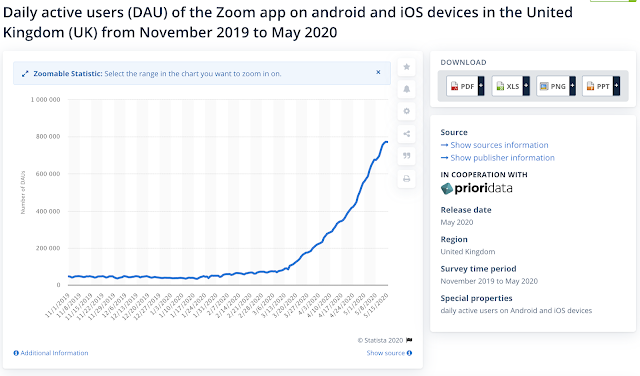
Task: Expand PNG download plus arrow
Action: click(x=572, y=86)
